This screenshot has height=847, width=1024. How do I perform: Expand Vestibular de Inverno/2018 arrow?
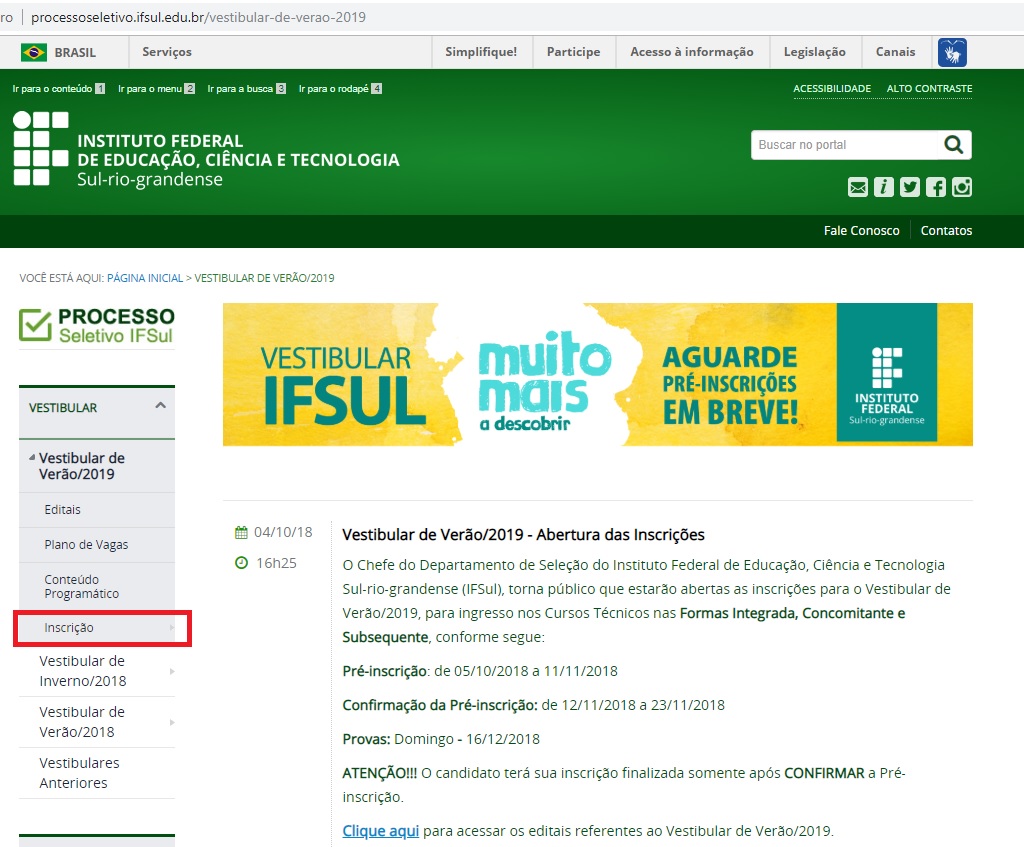(172, 671)
